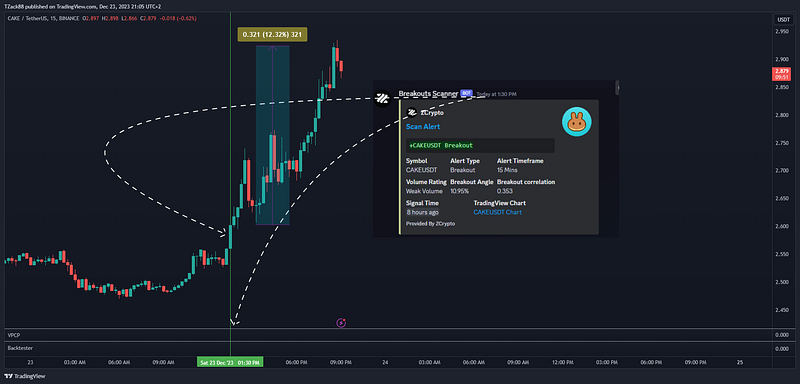Click the red 2.879 current price label

pos(782,73)
